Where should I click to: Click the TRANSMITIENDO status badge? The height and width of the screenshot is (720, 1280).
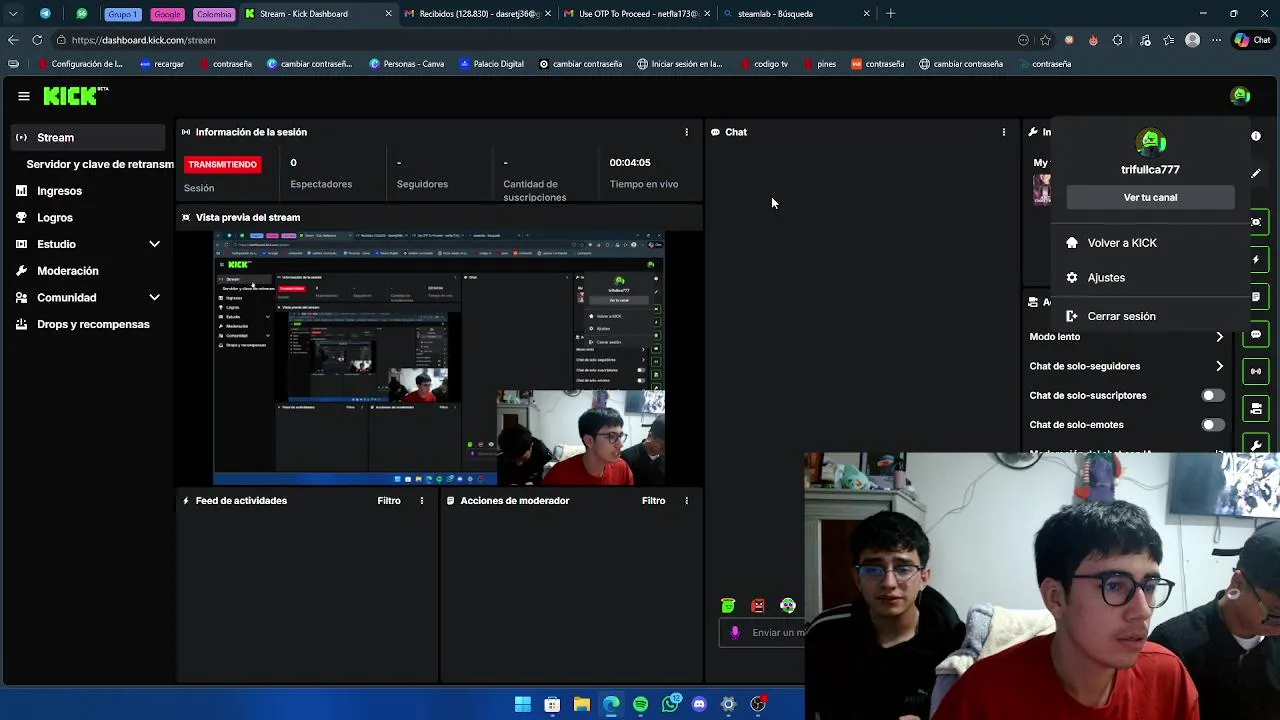tap(222, 164)
